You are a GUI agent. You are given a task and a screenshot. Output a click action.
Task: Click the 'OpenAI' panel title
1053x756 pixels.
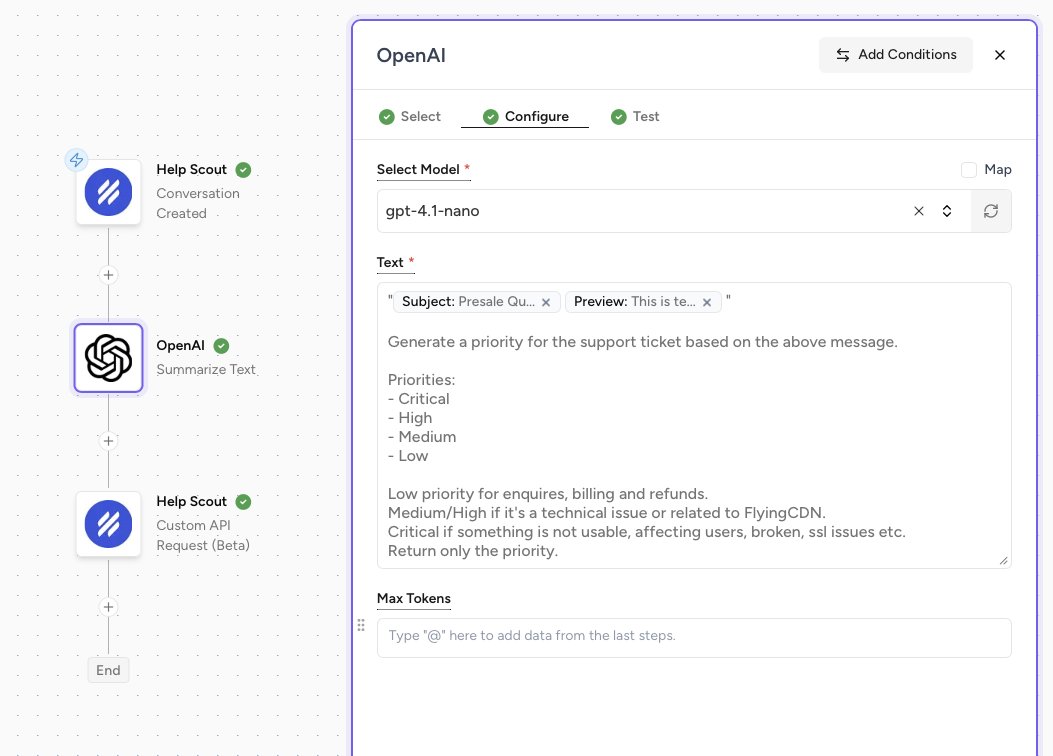tap(411, 56)
